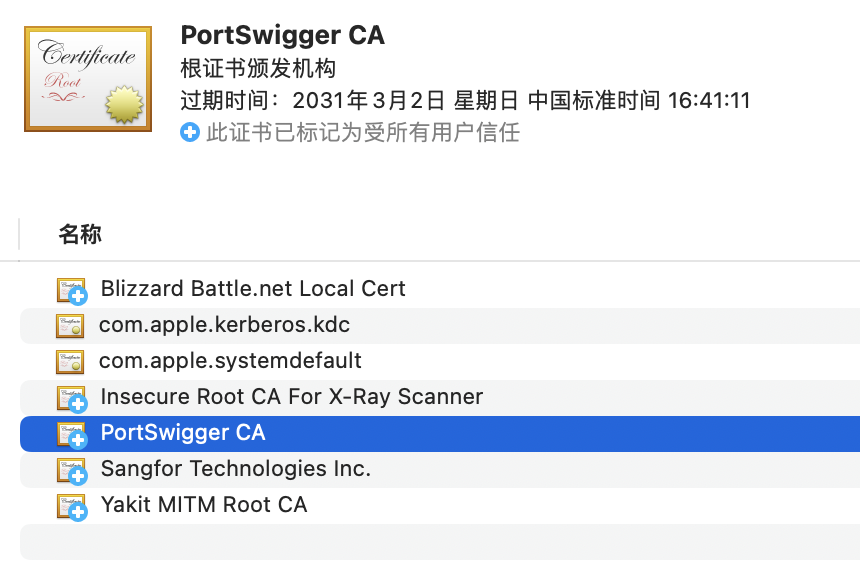The width and height of the screenshot is (860, 576).
Task: Select the Sangfor Technologies Inc. certificate
Action: point(235,469)
